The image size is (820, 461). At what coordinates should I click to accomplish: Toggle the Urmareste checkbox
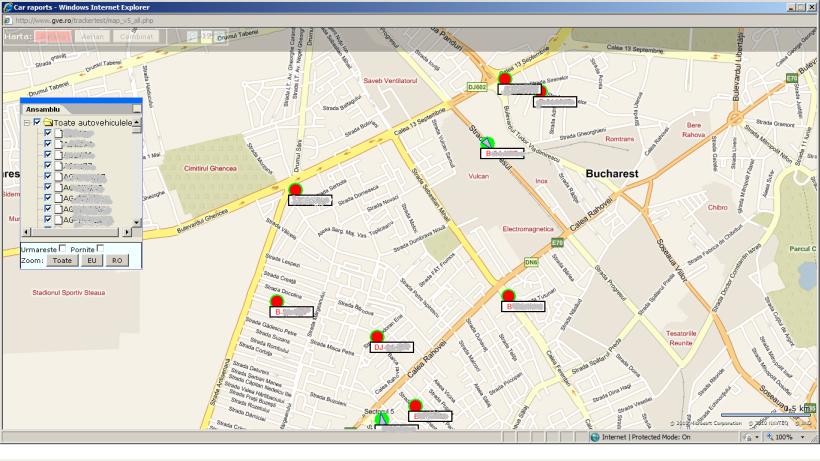tap(64, 247)
